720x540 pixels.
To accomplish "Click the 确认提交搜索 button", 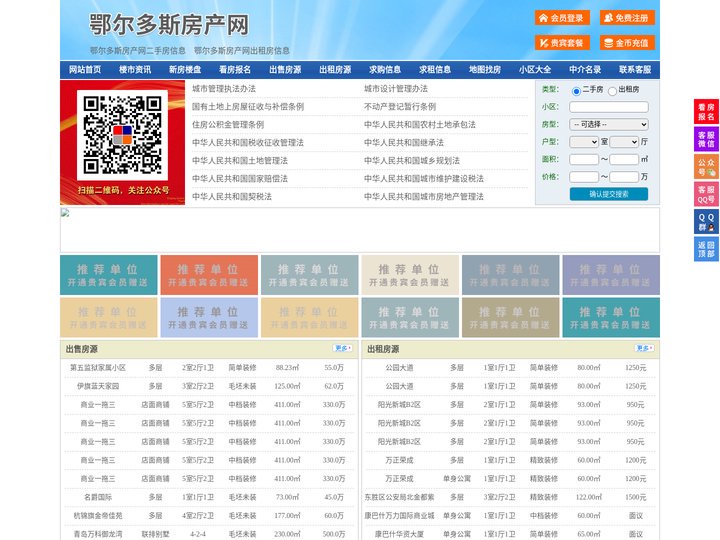I will tap(609, 194).
